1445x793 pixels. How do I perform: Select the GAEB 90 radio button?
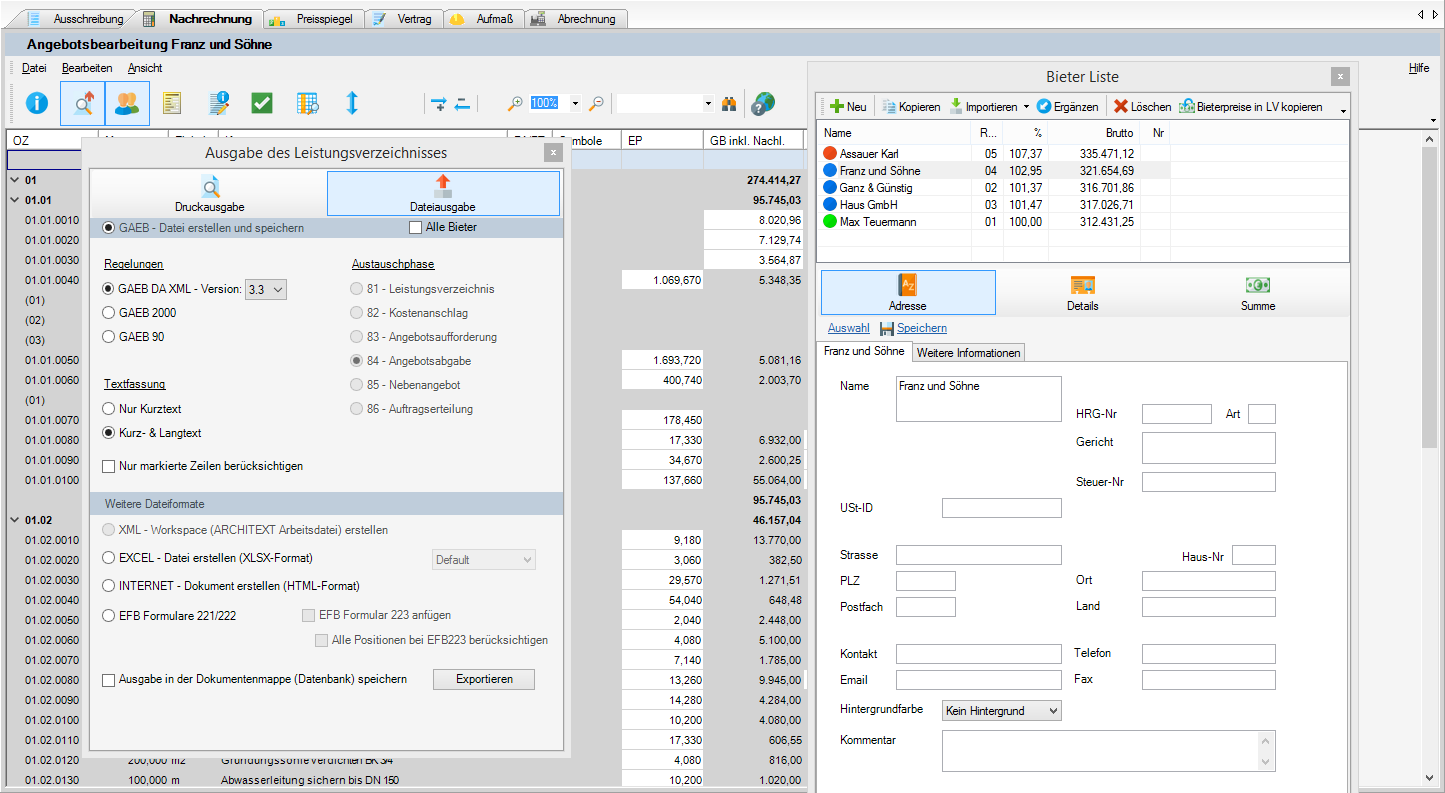point(110,337)
